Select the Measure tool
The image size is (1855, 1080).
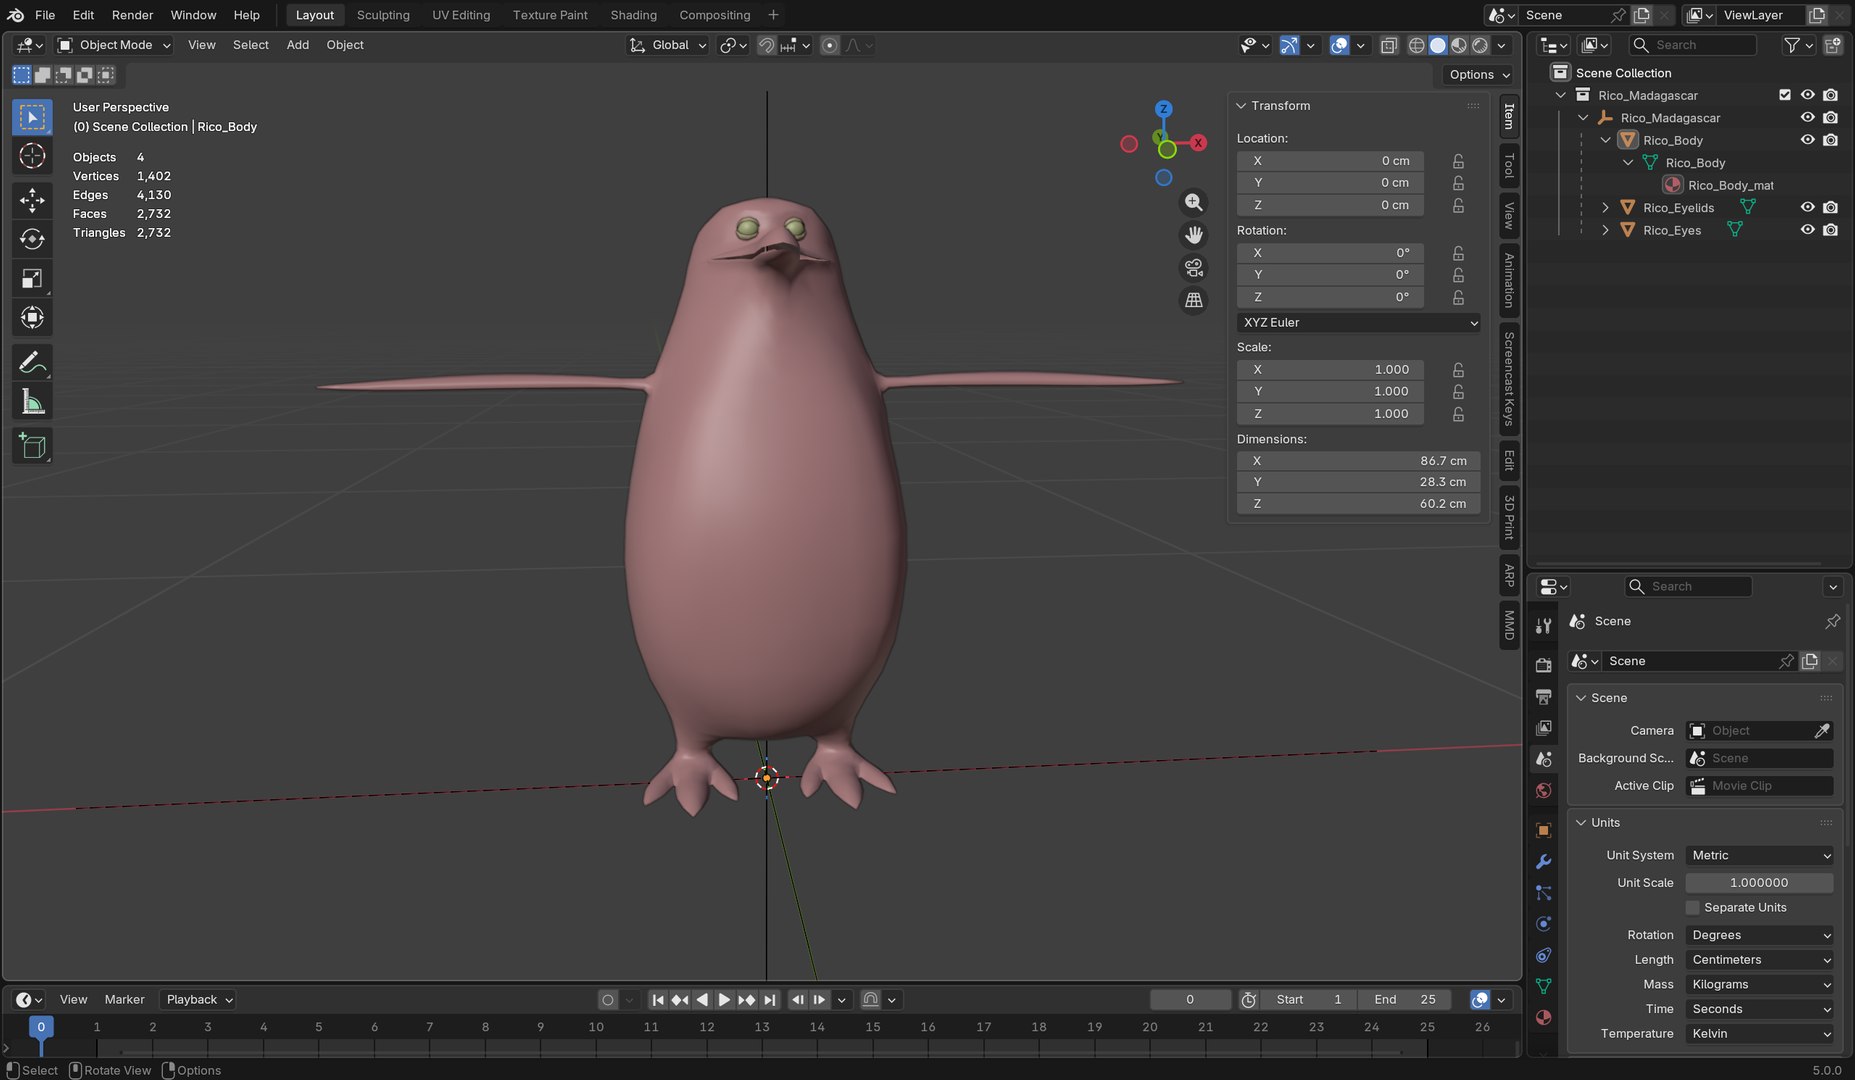click(x=32, y=402)
